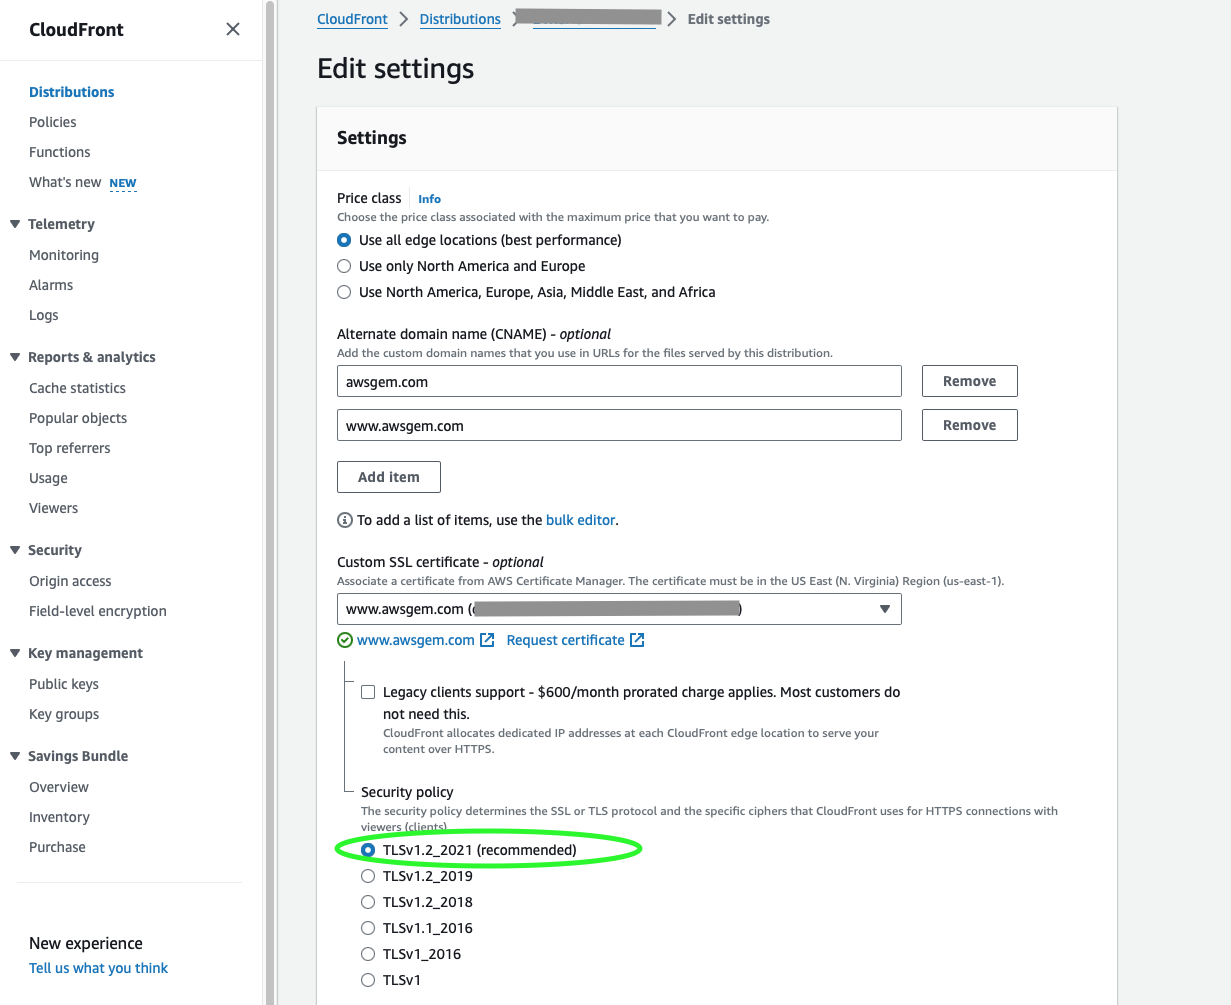Viewport: 1231px width, 1005px height.
Task: Open Viewers report
Action: pyautogui.click(x=53, y=508)
